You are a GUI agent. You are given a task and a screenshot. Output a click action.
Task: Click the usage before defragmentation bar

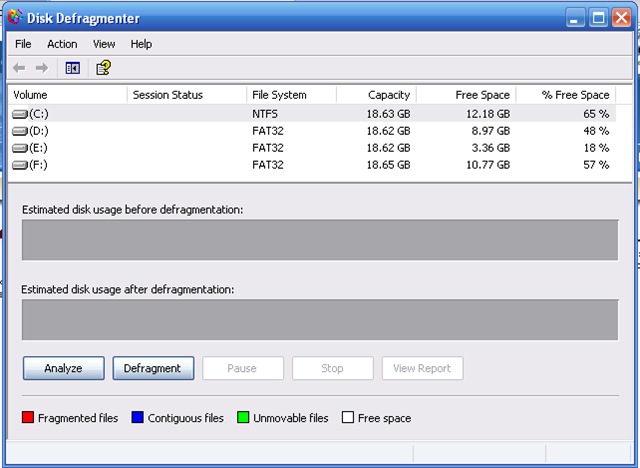(320, 240)
